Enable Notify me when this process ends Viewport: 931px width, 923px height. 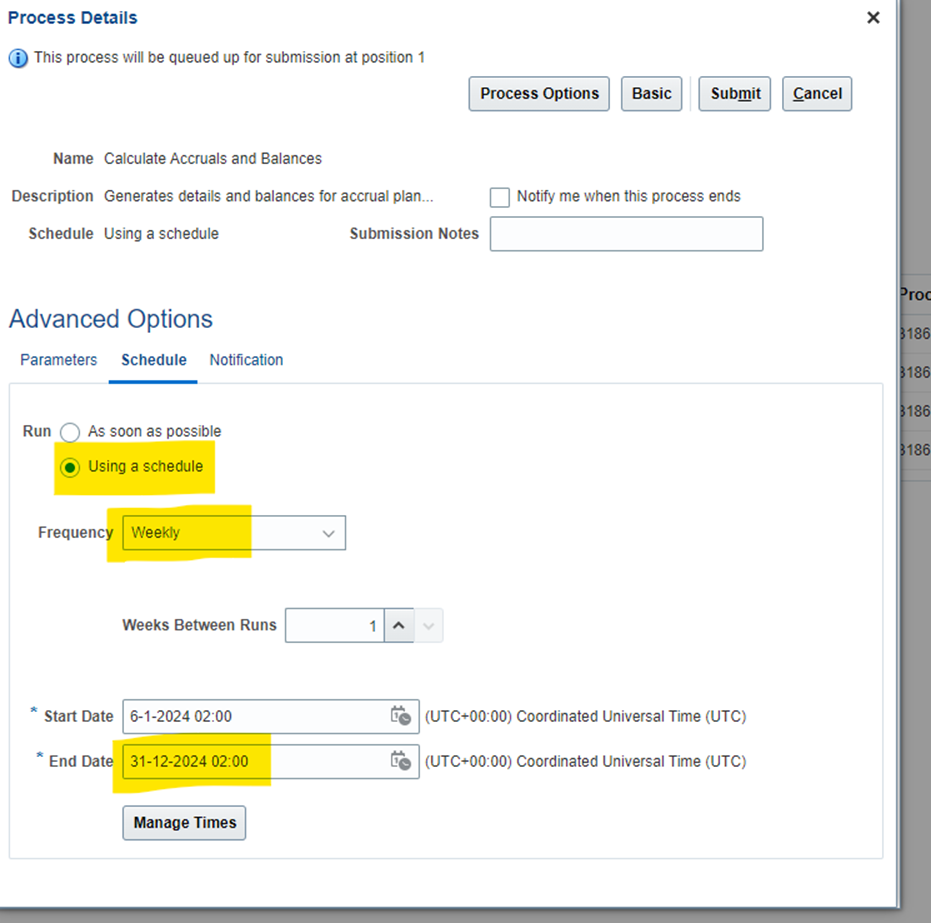coord(500,197)
